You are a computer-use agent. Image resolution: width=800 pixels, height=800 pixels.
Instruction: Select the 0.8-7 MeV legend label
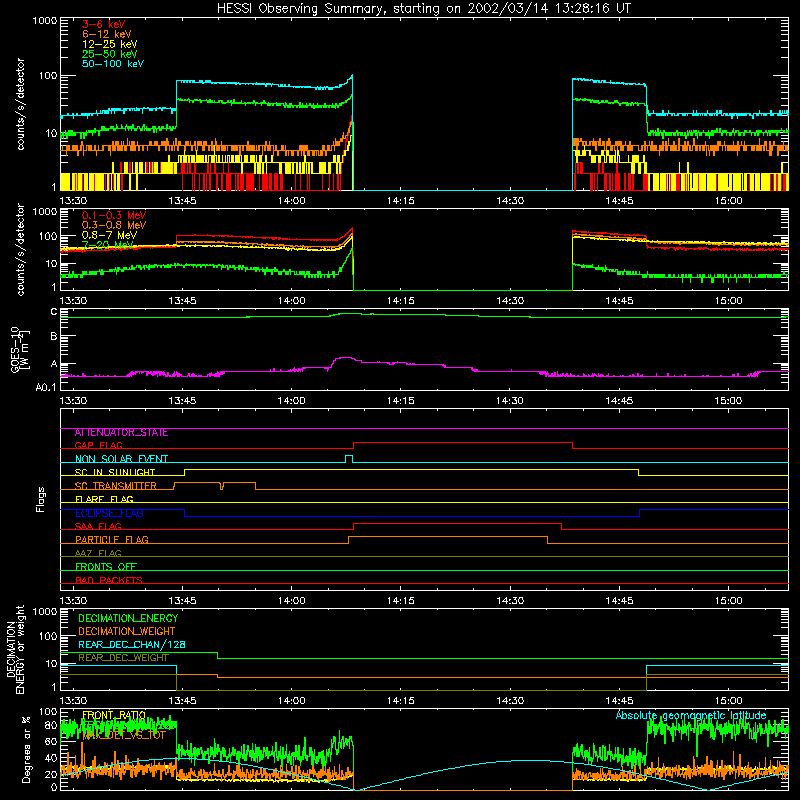click(x=109, y=235)
